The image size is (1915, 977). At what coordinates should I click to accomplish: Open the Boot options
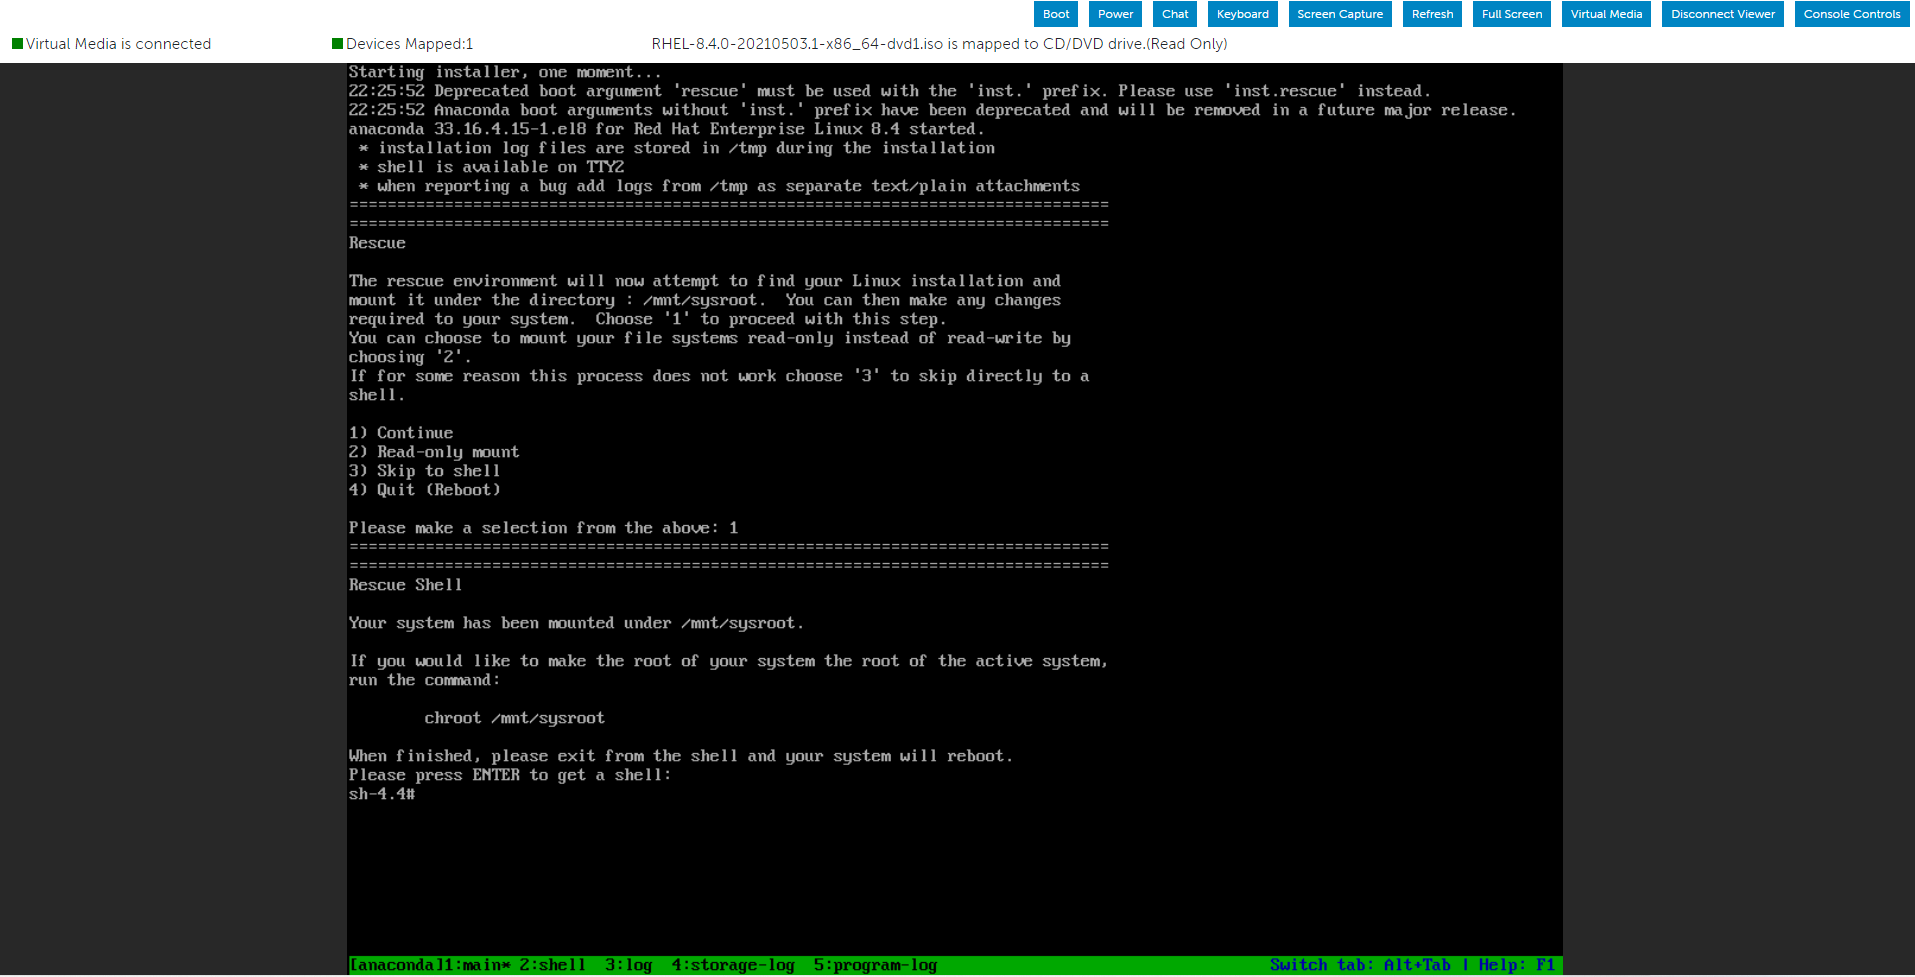(1055, 13)
